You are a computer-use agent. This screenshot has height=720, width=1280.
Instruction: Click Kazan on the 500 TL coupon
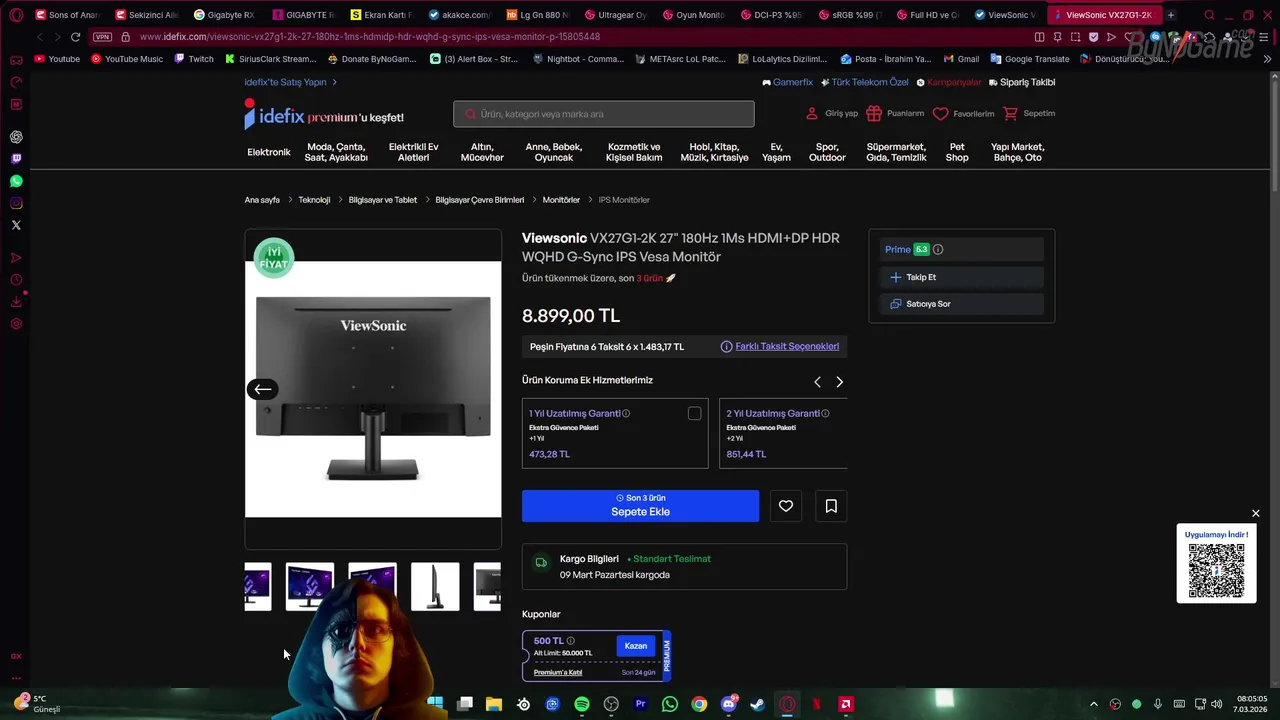point(636,646)
